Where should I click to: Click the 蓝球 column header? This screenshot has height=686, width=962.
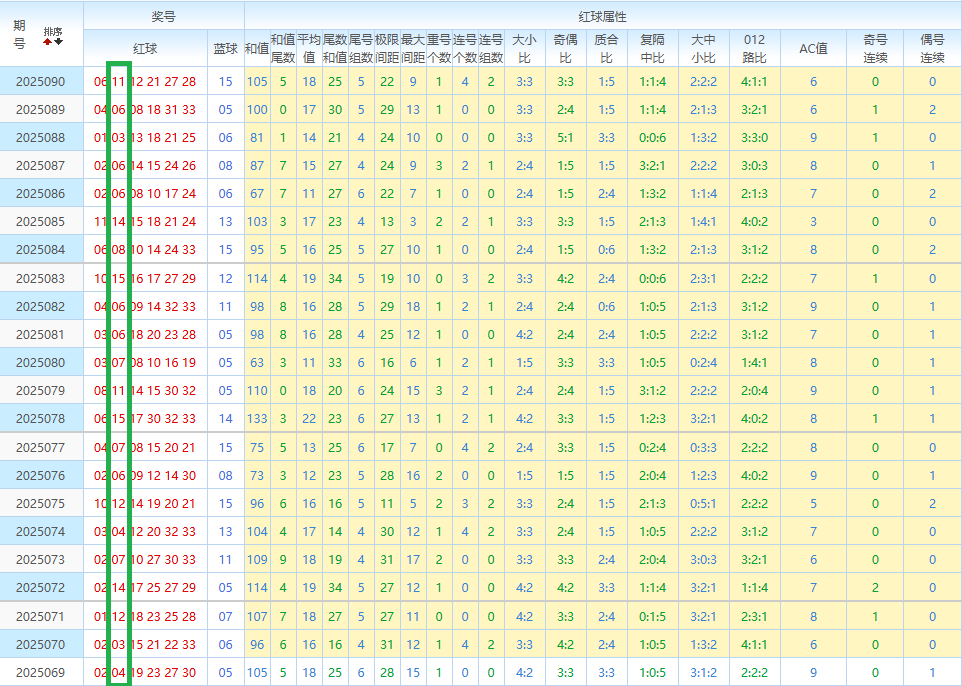click(226, 48)
